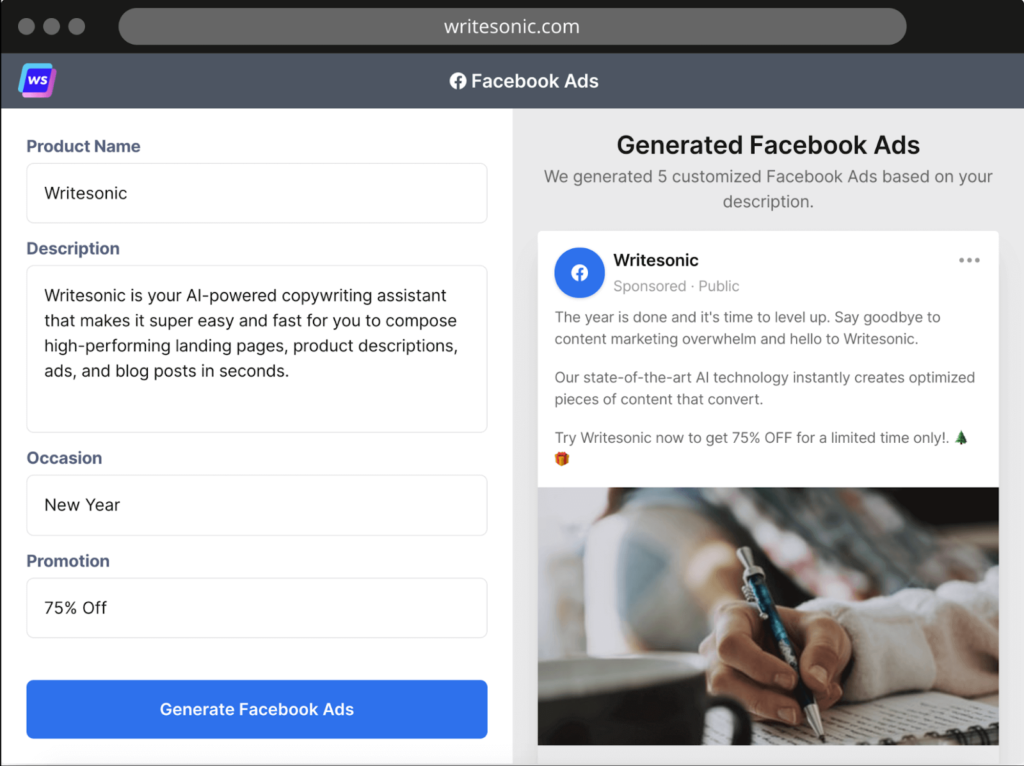The image size is (1024, 766).
Task: Click the Product Name input field
Action: 257,193
